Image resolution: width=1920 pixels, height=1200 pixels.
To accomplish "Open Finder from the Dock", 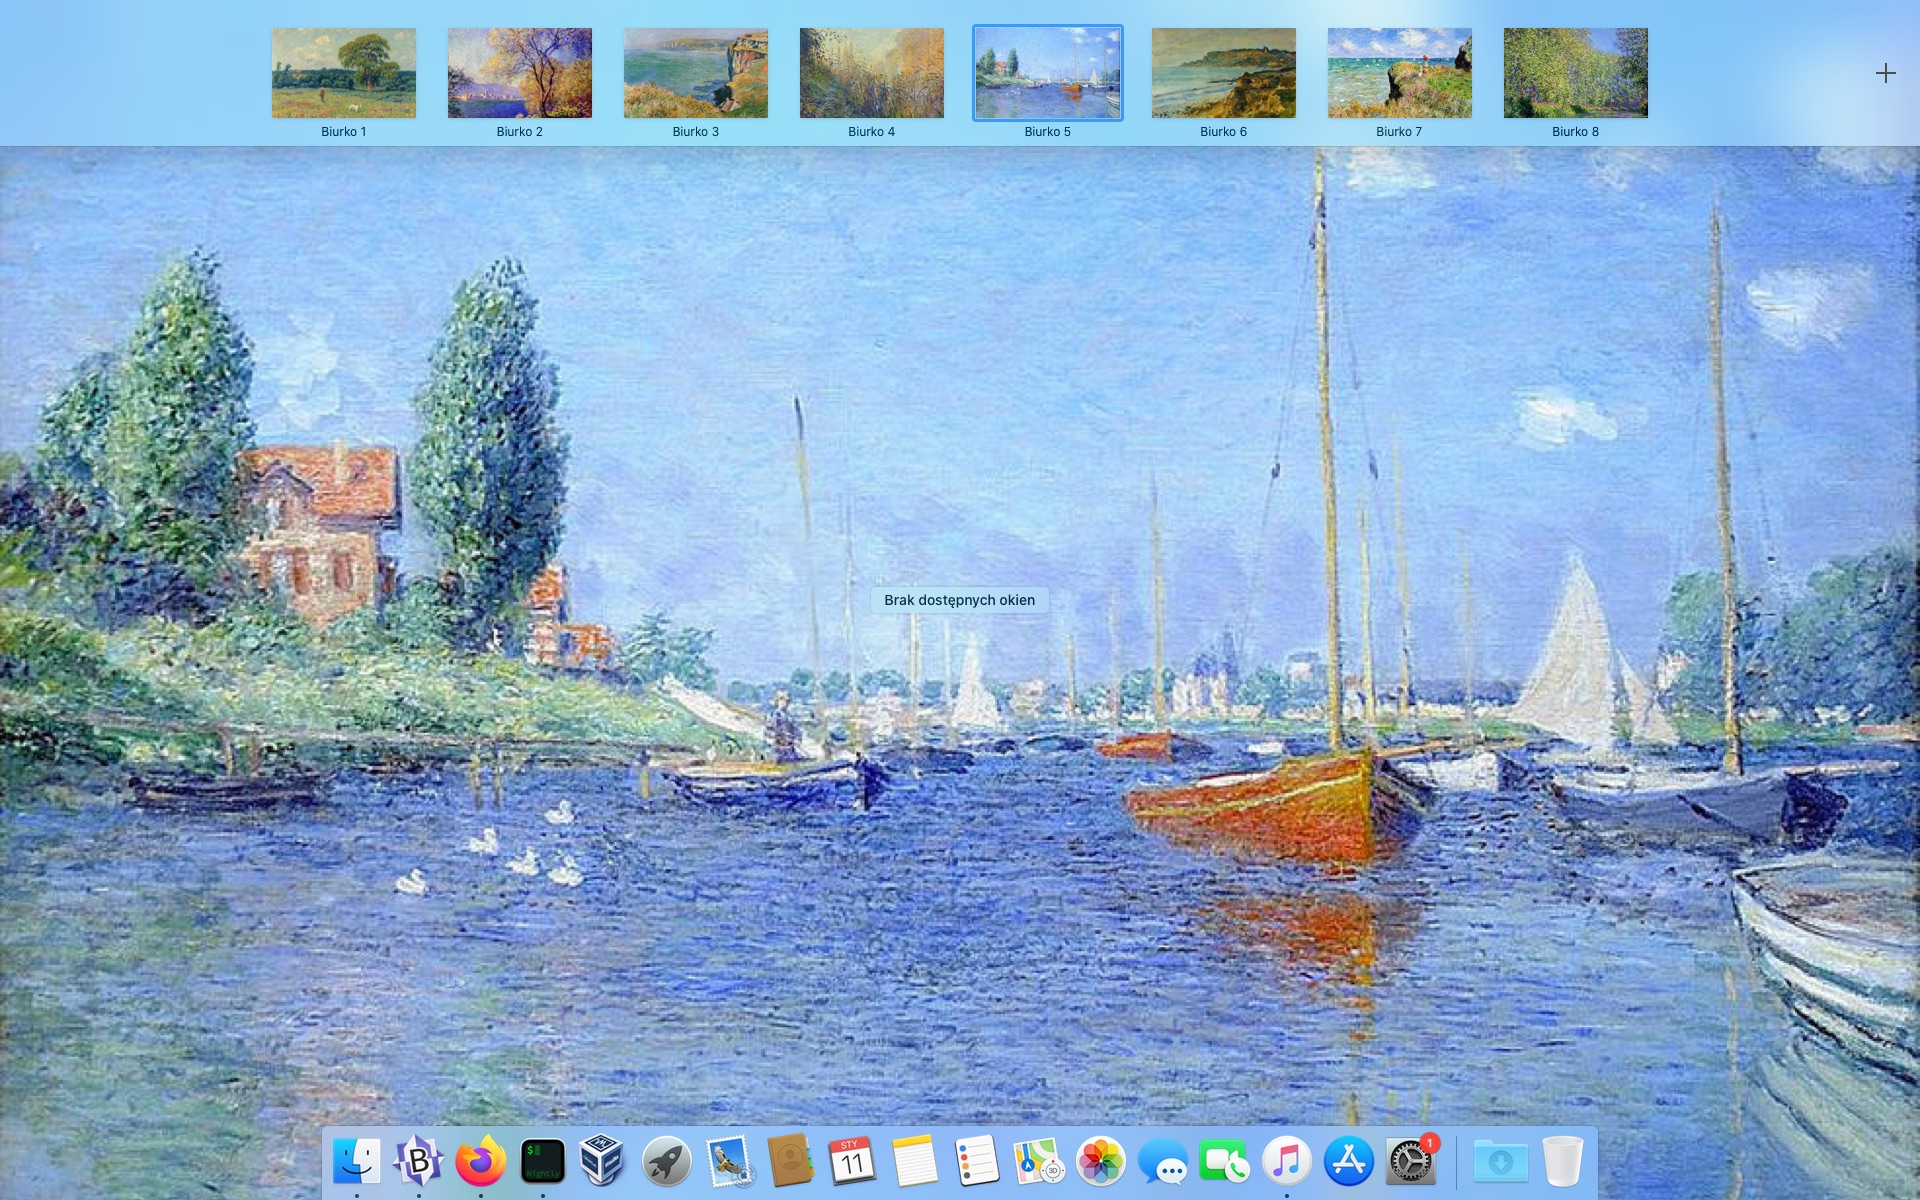I will pyautogui.click(x=357, y=1161).
